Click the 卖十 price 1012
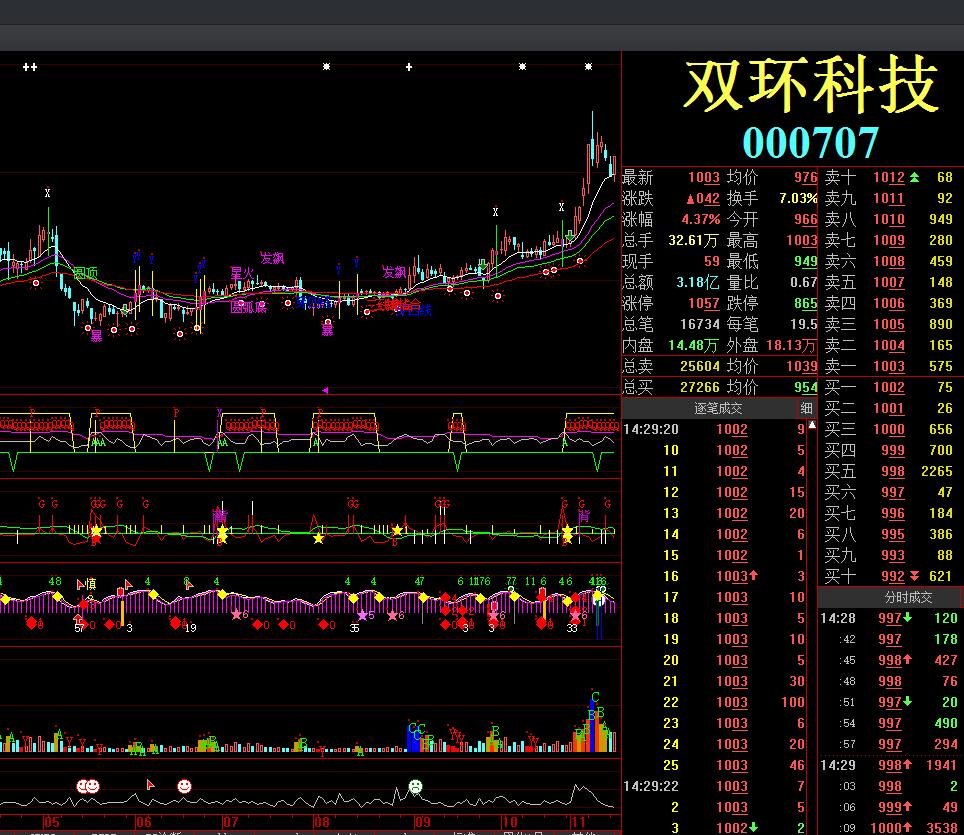The image size is (964, 835). tap(889, 178)
